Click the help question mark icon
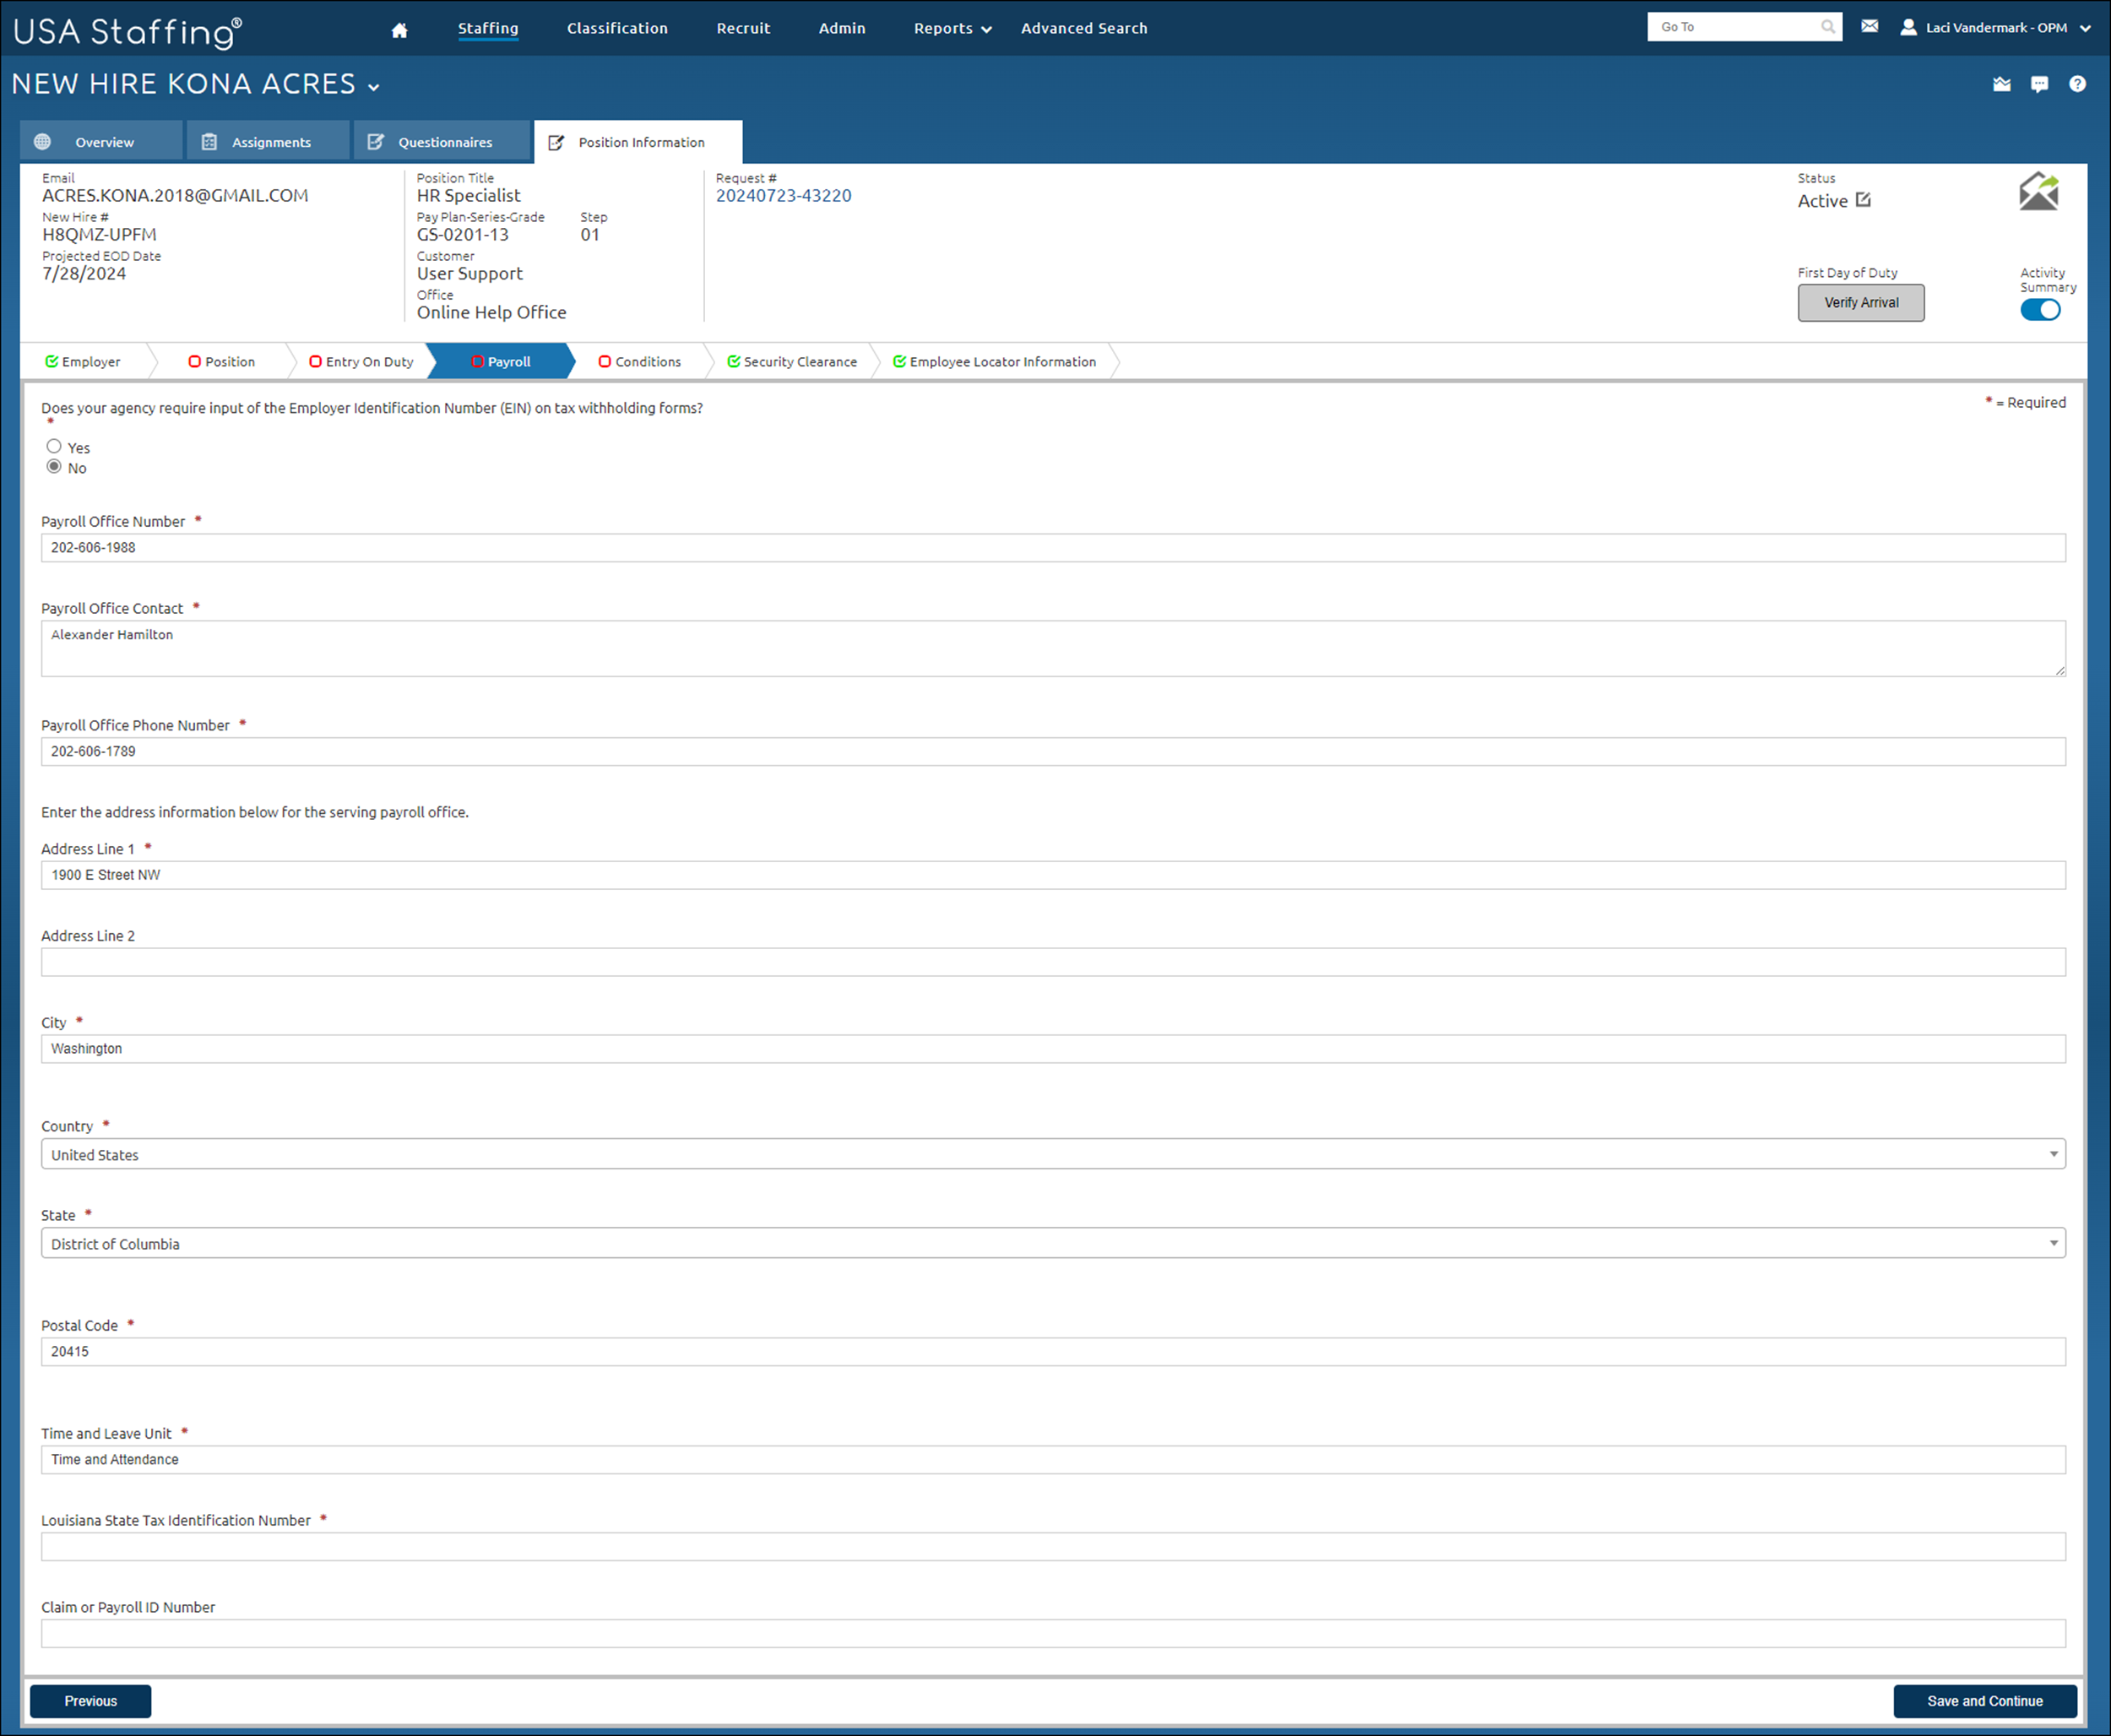This screenshot has width=2111, height=1736. [2077, 84]
